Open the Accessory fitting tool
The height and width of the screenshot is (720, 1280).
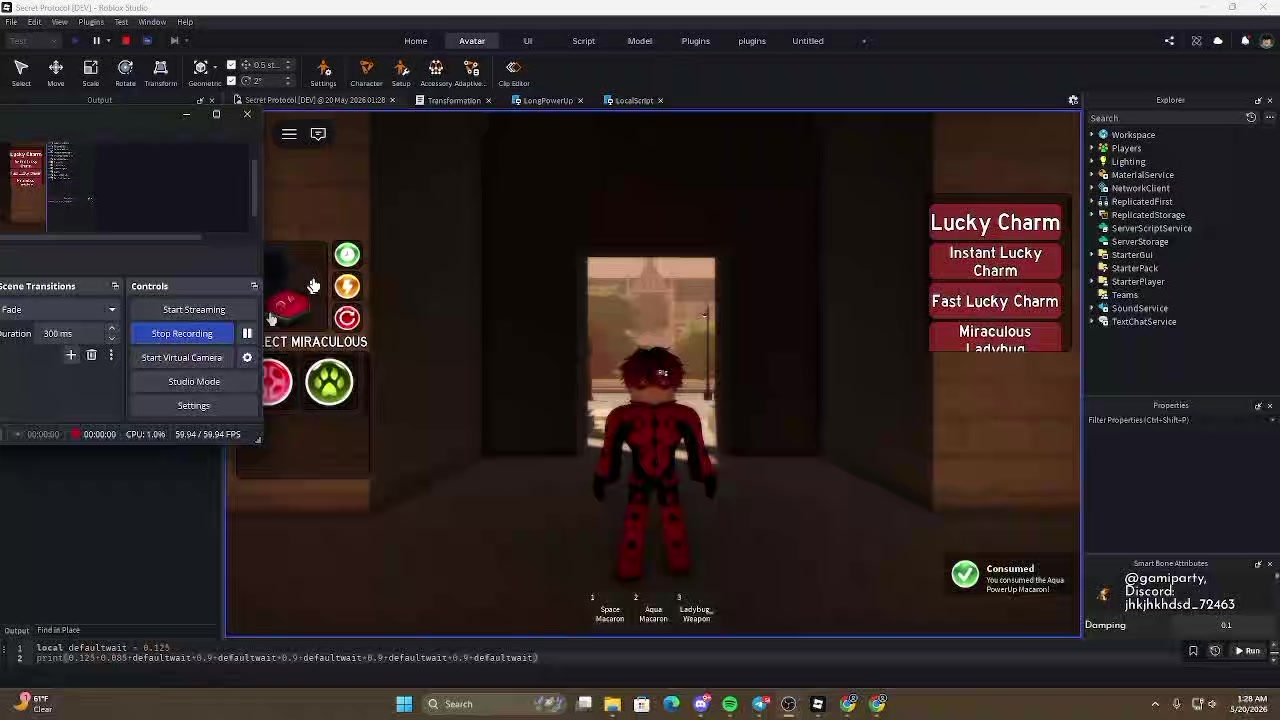(436, 73)
